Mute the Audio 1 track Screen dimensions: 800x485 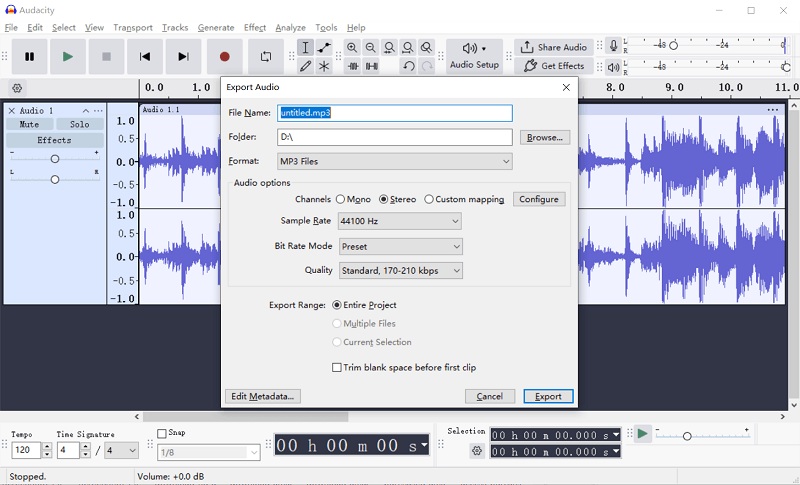(29, 124)
